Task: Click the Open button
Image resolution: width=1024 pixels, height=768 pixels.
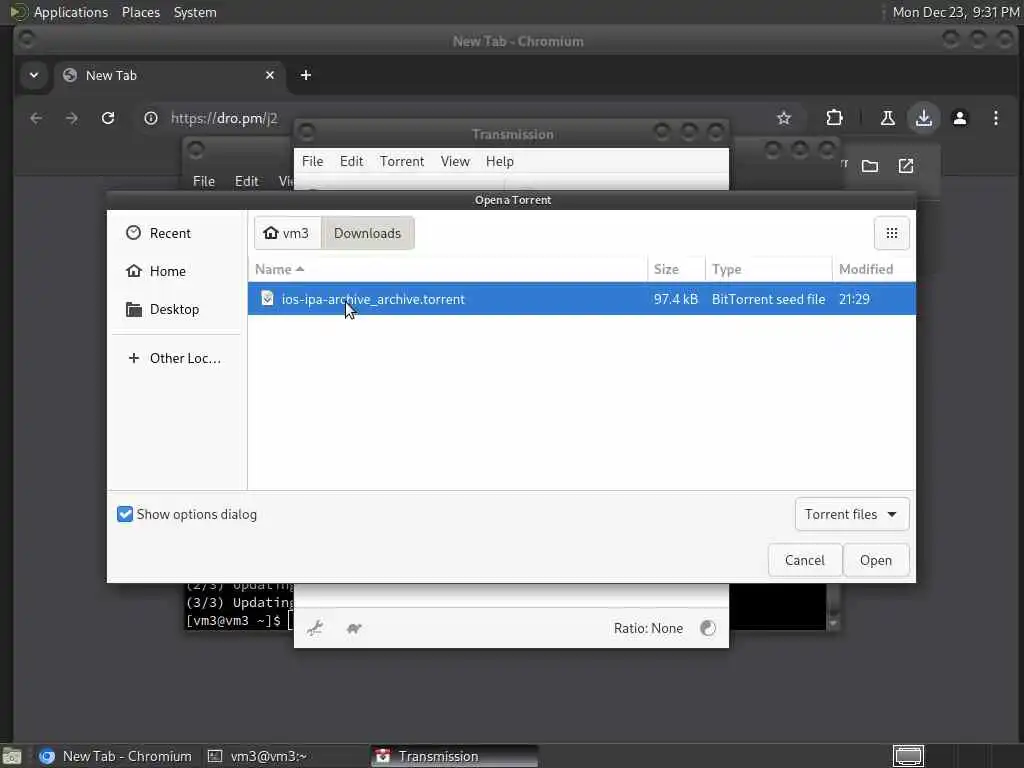Action: (876, 560)
